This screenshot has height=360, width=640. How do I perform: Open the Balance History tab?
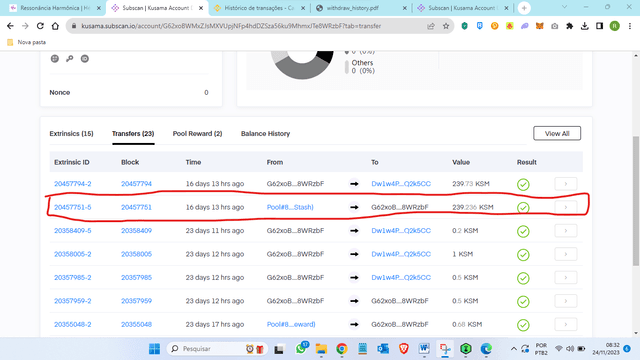[265, 133]
